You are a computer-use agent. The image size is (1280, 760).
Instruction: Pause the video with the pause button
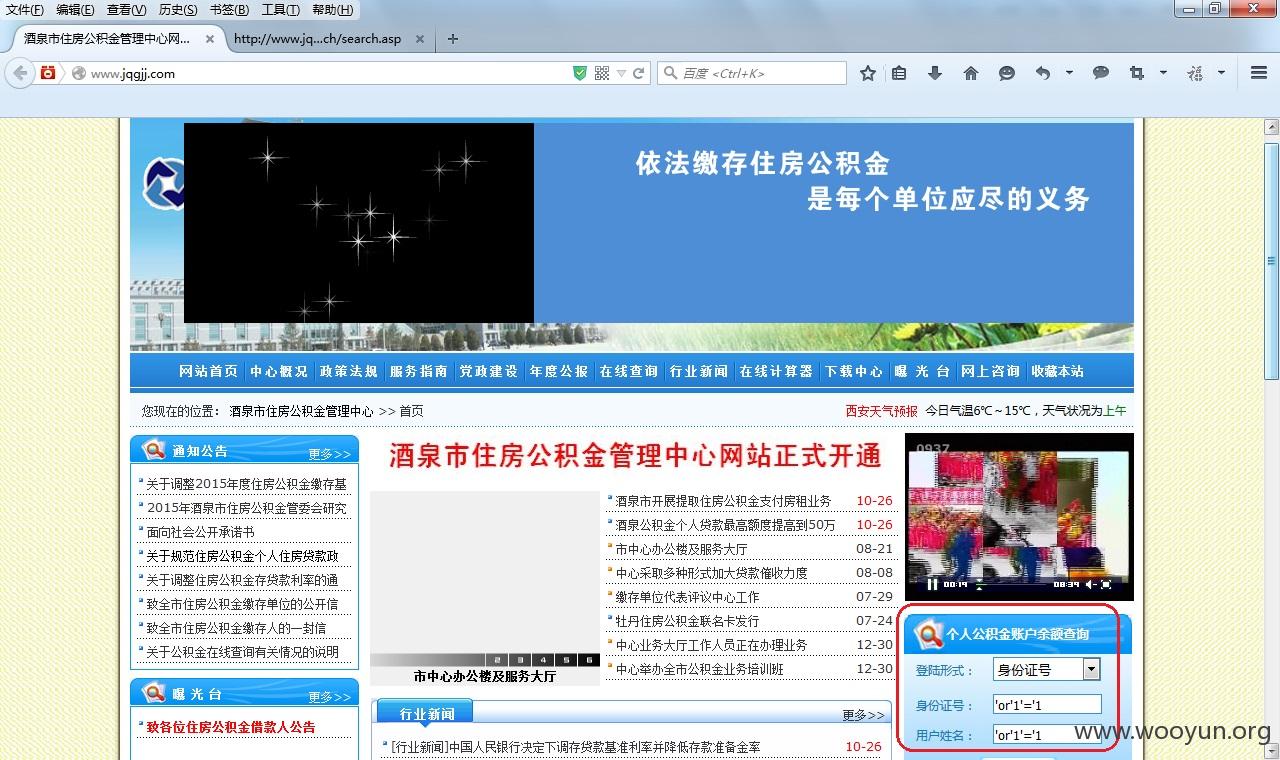[x=932, y=584]
